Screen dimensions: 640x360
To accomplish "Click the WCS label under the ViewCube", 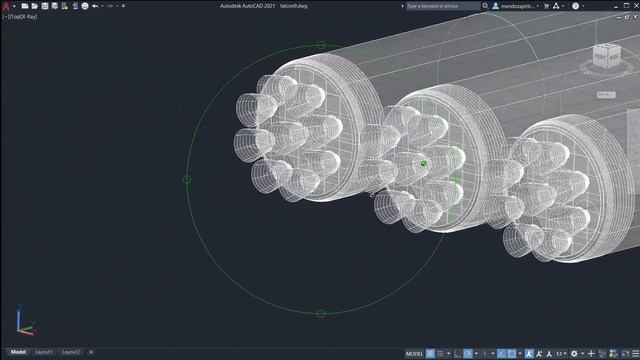I will coord(606,95).
